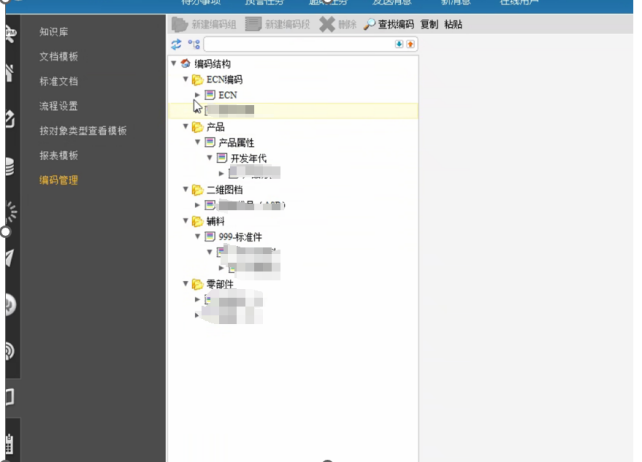Open 按对象类型查看模板 in the sidebar
The image size is (642, 462).
[83, 131]
